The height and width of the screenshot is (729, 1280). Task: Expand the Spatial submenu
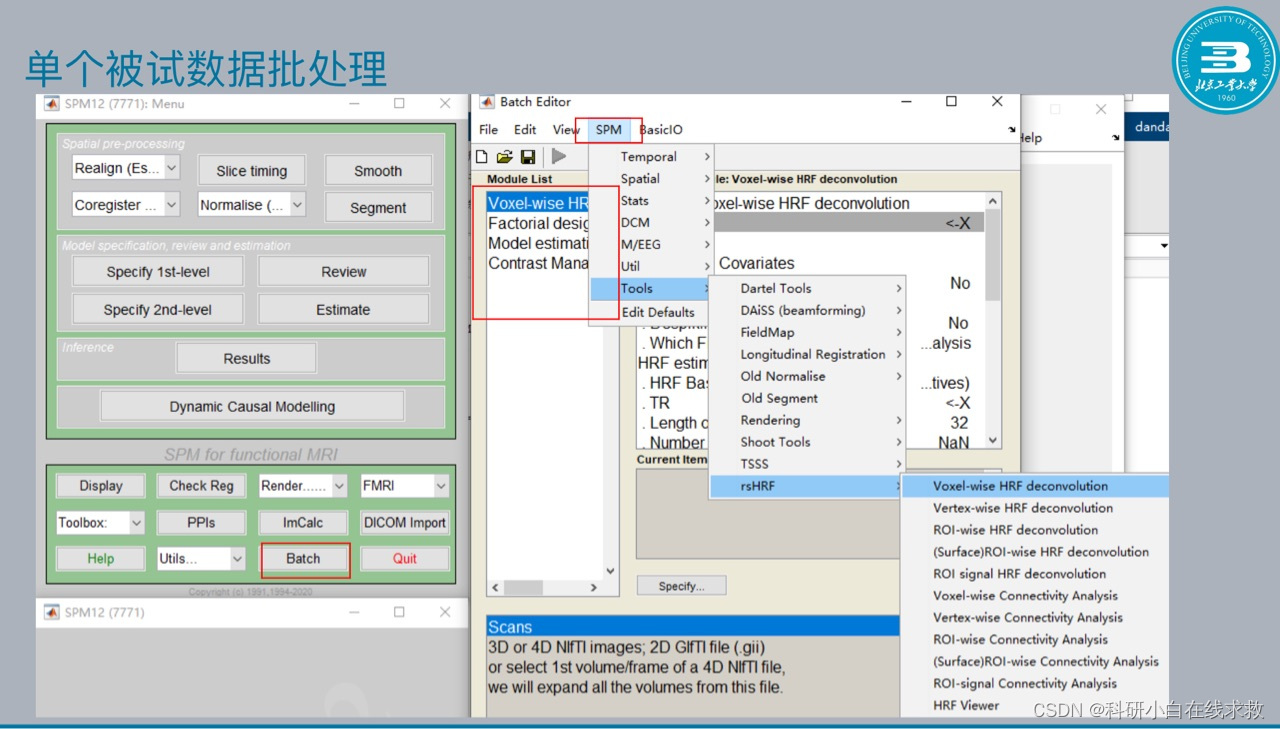pos(651,179)
